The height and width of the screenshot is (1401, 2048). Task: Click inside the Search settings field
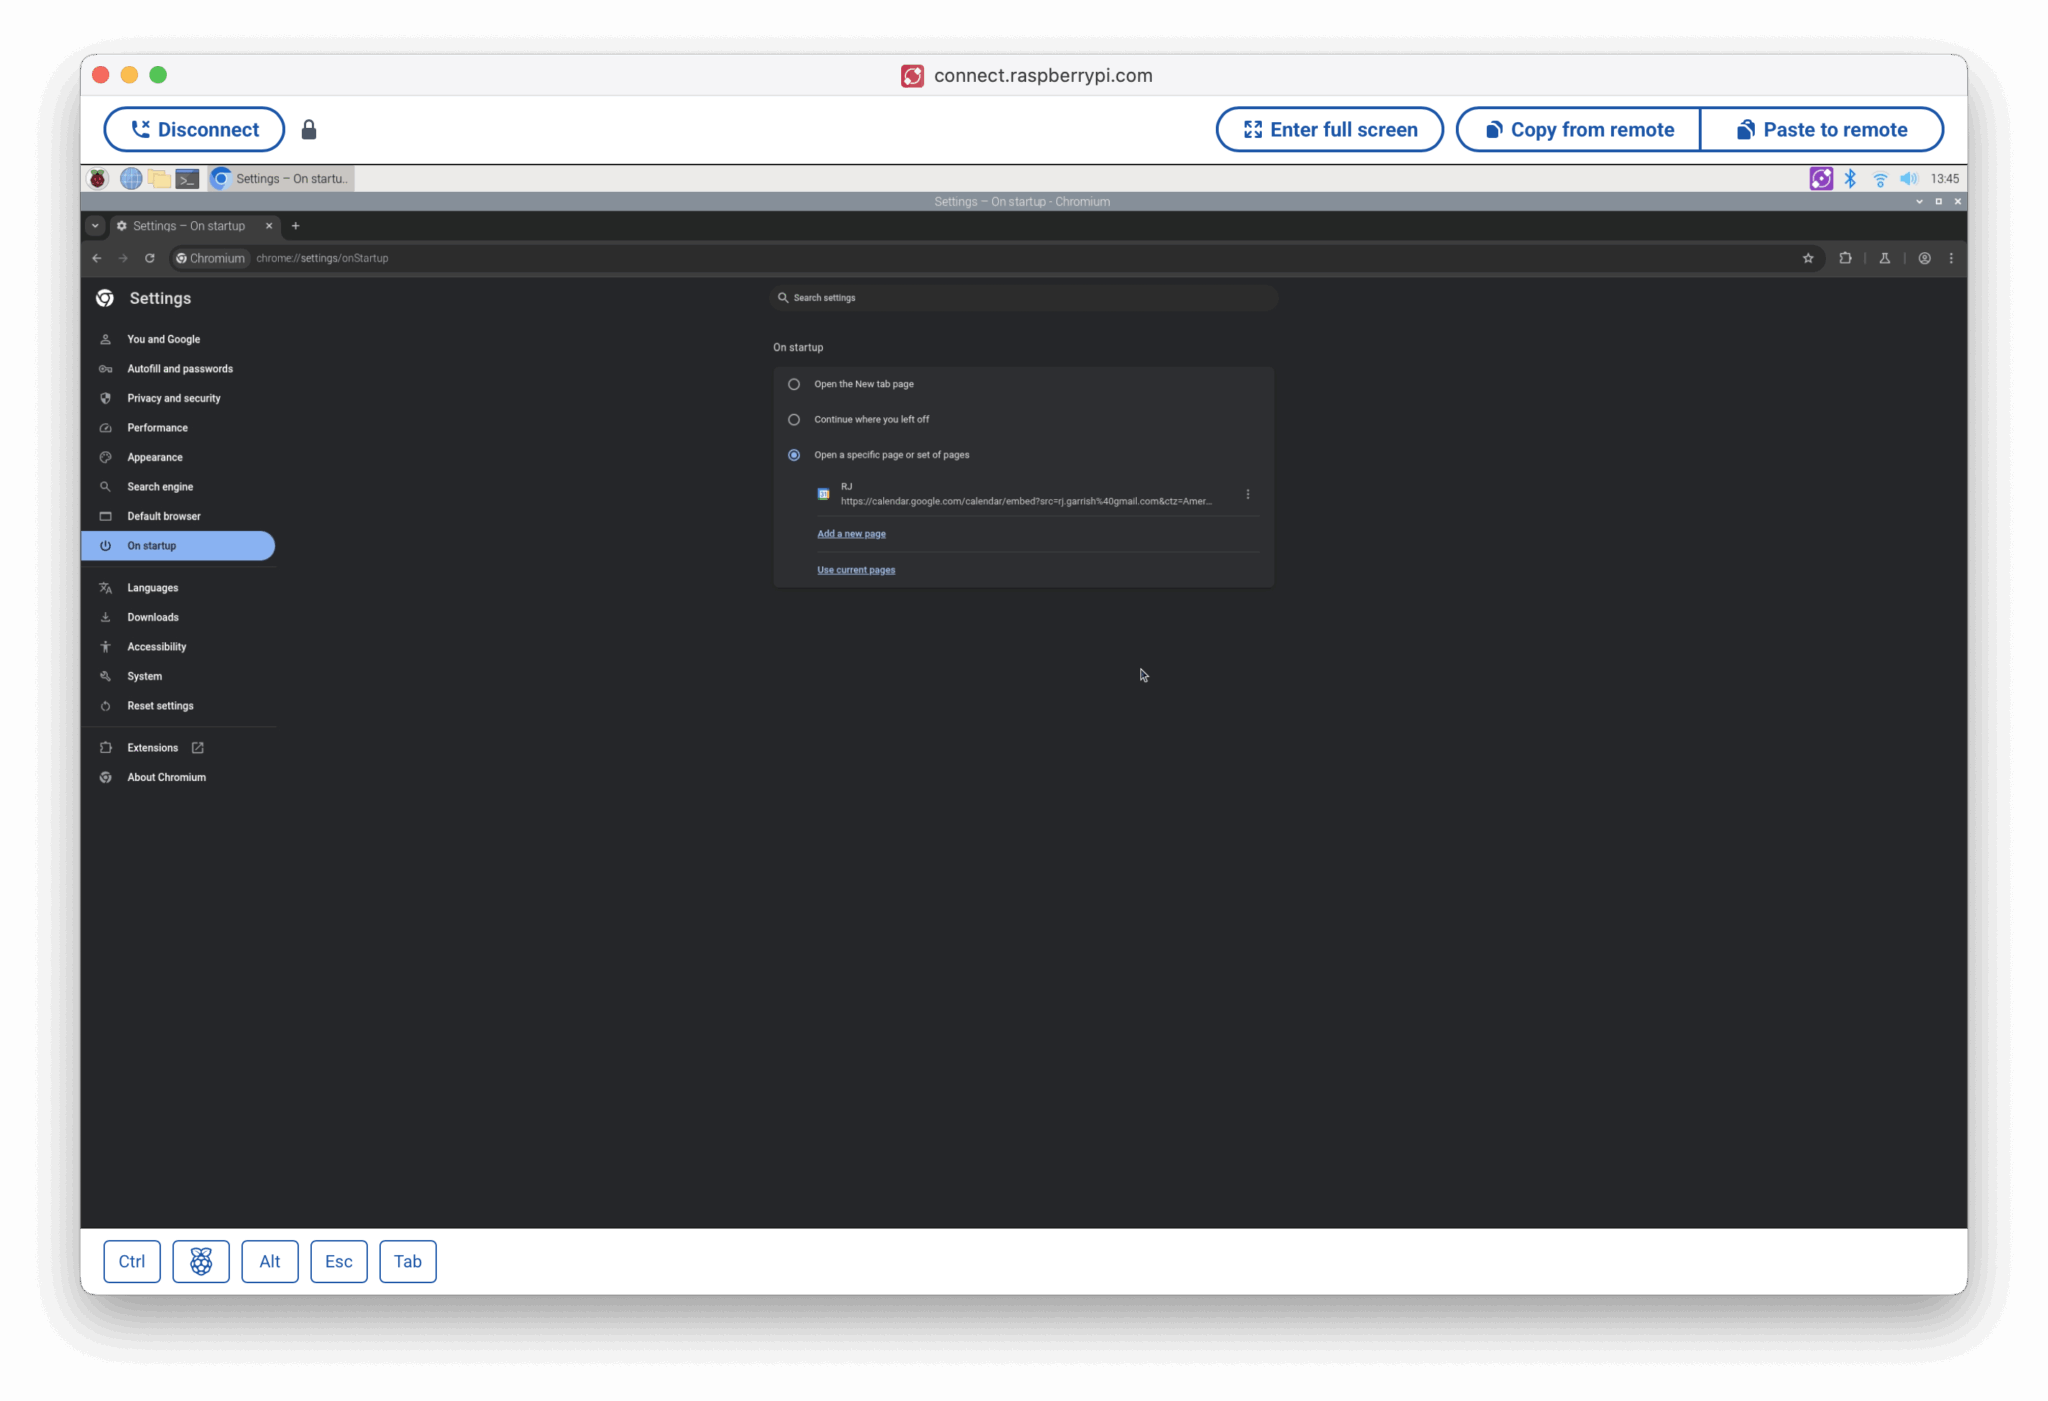click(1022, 297)
